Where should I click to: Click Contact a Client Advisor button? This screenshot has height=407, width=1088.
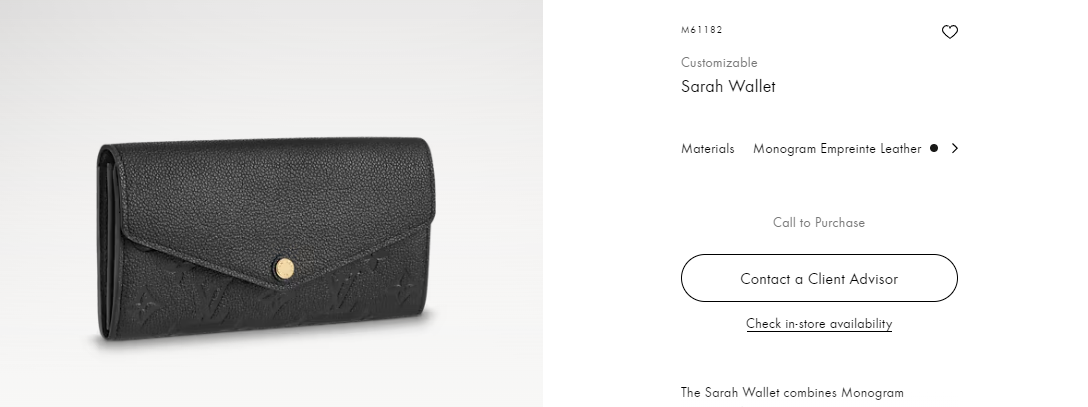pos(819,278)
